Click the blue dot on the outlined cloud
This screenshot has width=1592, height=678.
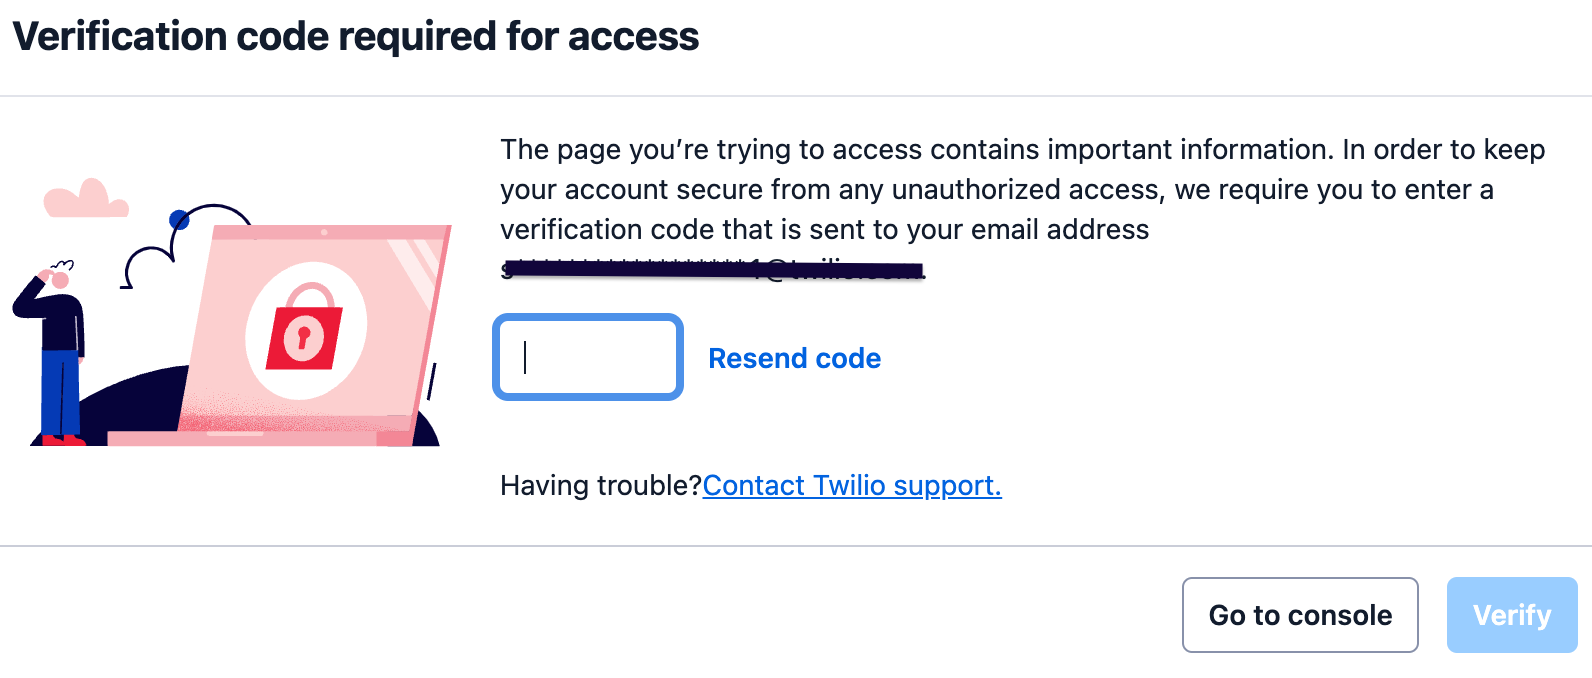point(179,219)
